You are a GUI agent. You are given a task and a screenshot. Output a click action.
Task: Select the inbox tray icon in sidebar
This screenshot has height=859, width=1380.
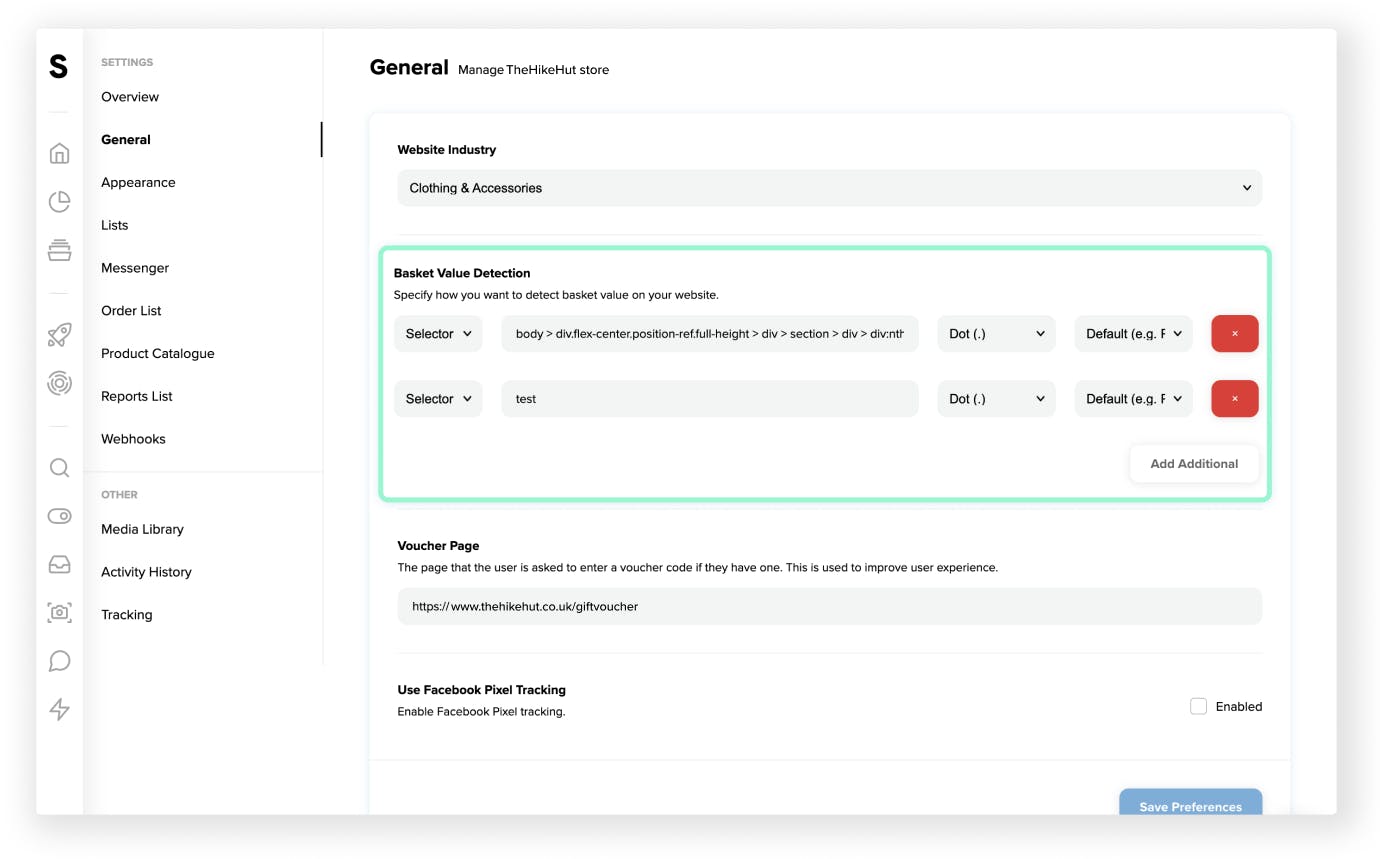click(59, 564)
